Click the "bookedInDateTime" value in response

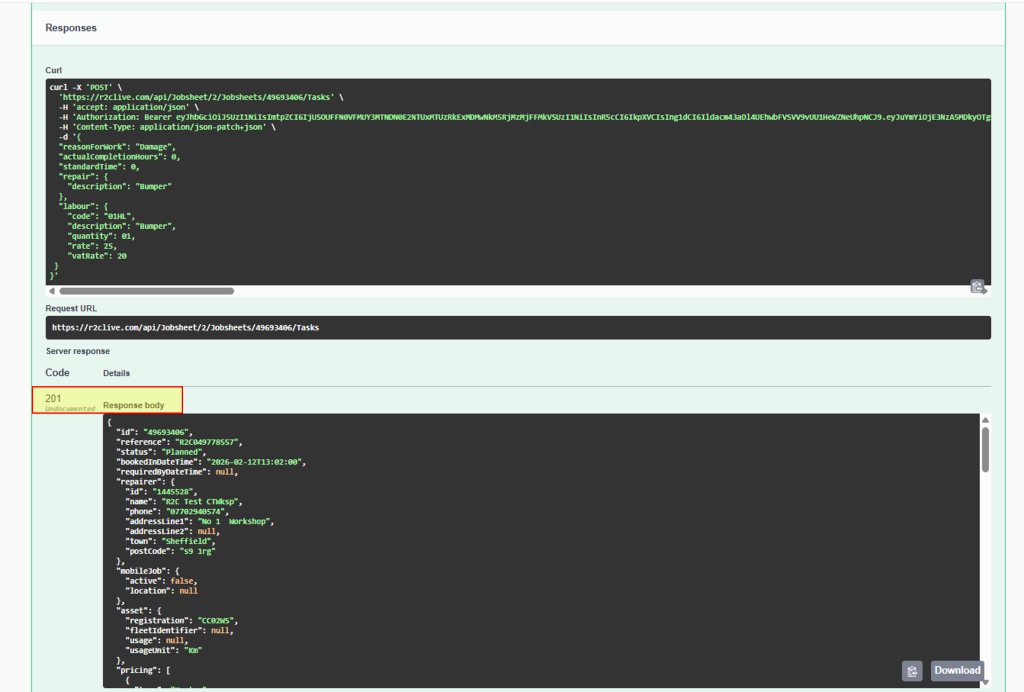pos(254,461)
